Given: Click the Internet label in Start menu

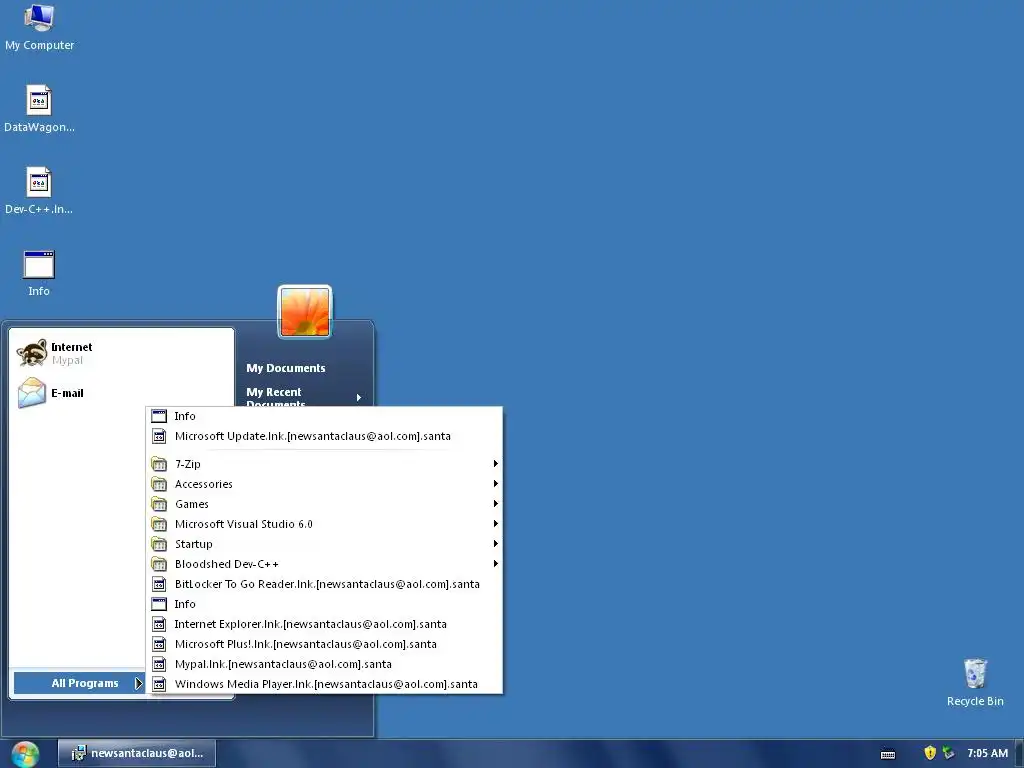Looking at the screenshot, I should (72, 347).
